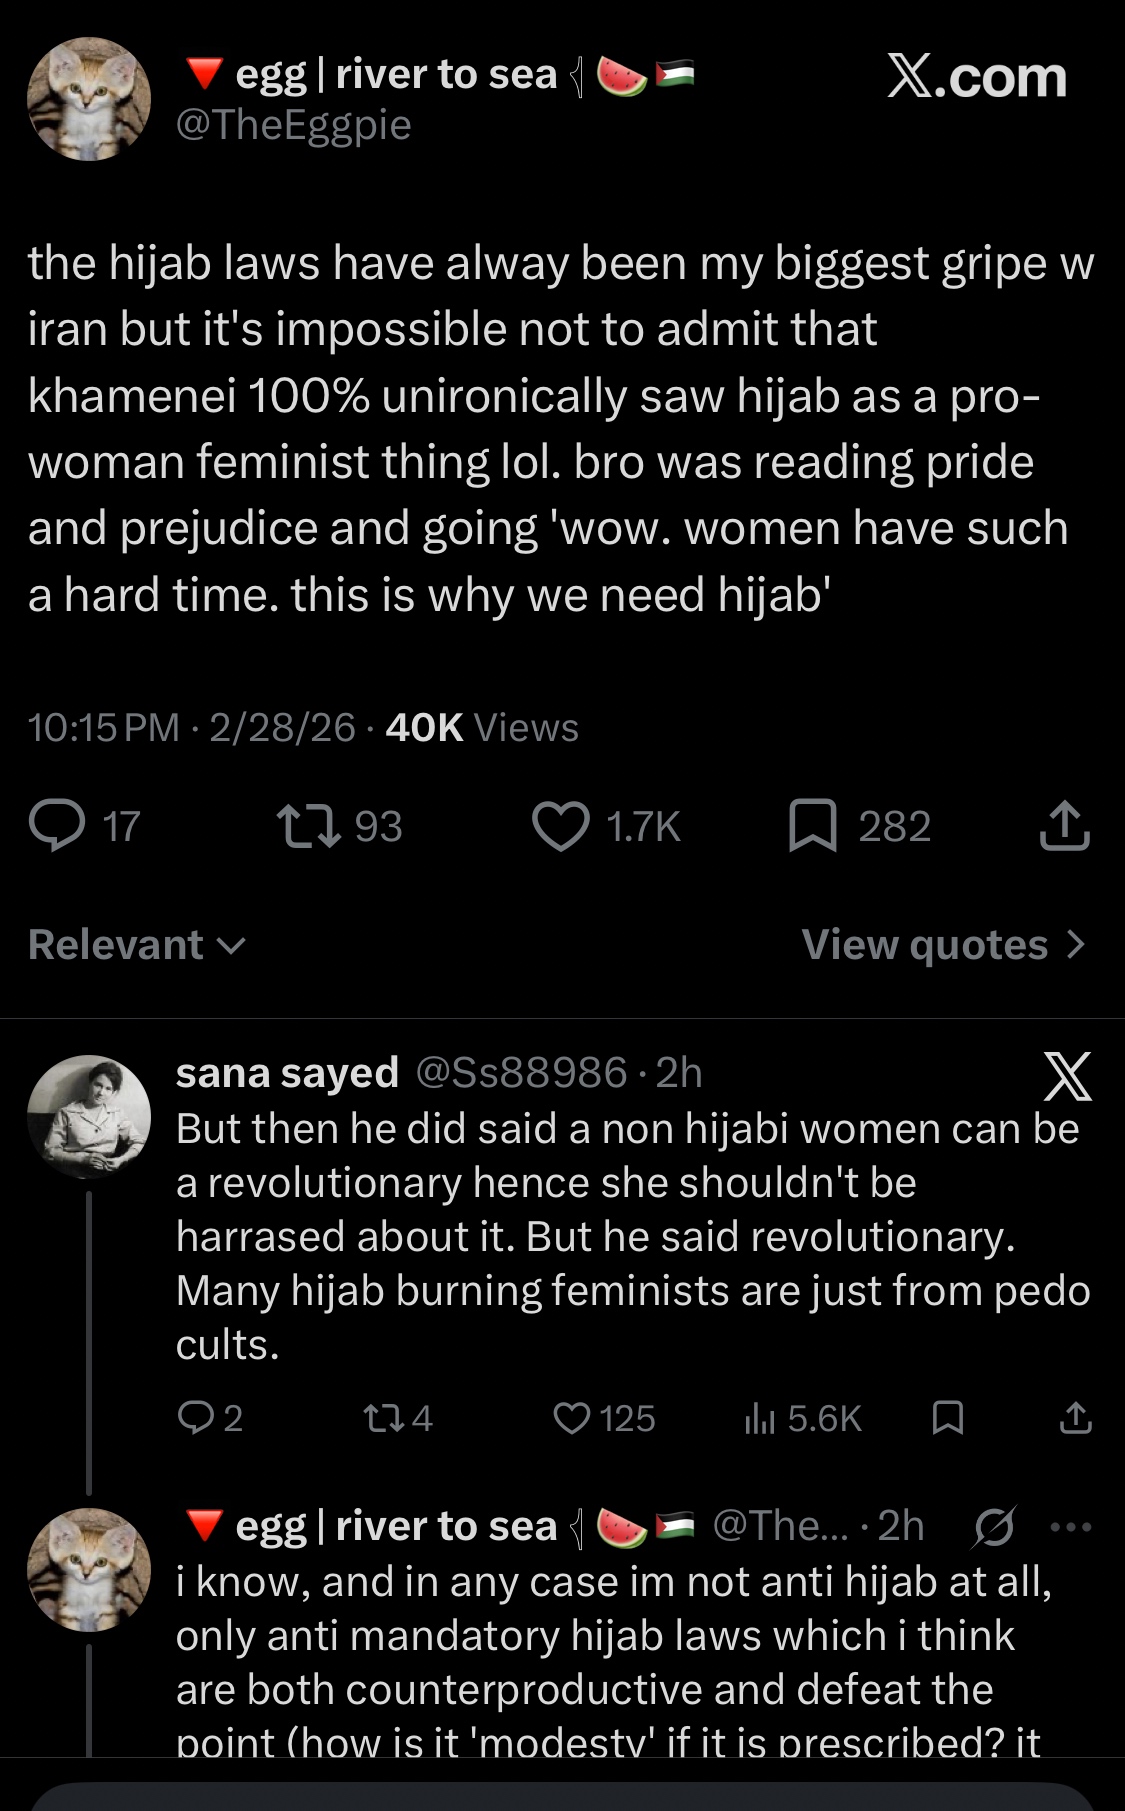Share sana sayed's reply
This screenshot has height=1811, width=1125.
pos(1075,1418)
